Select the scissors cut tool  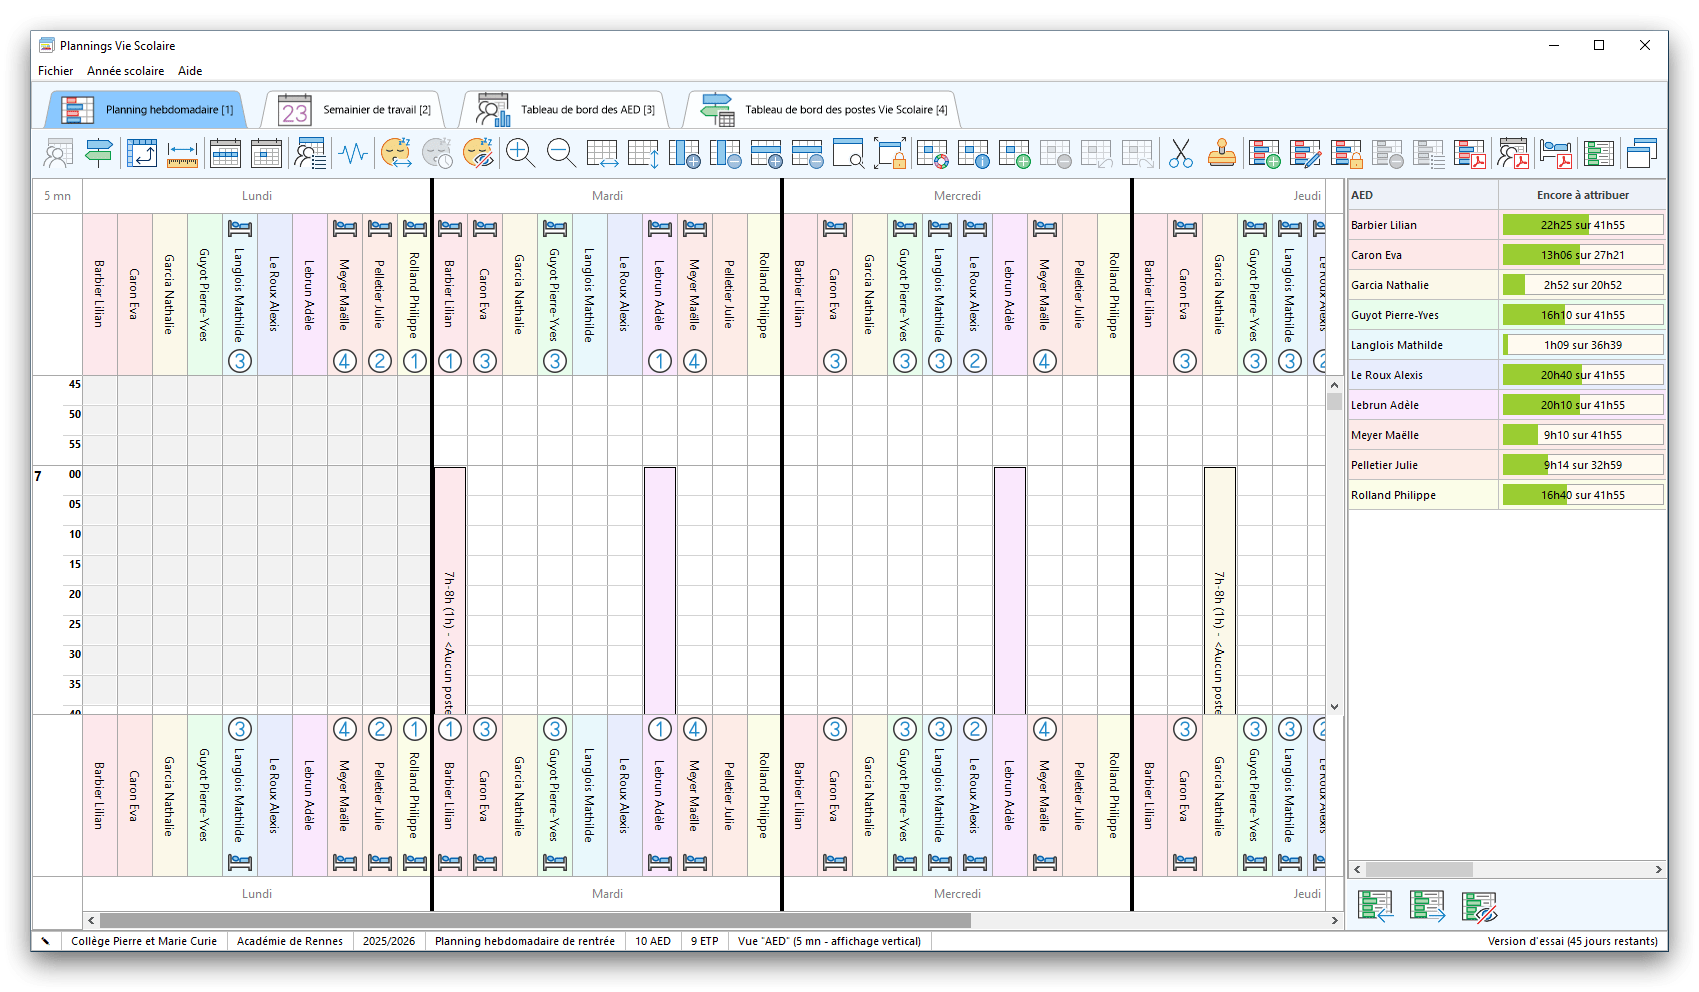coord(1180,153)
